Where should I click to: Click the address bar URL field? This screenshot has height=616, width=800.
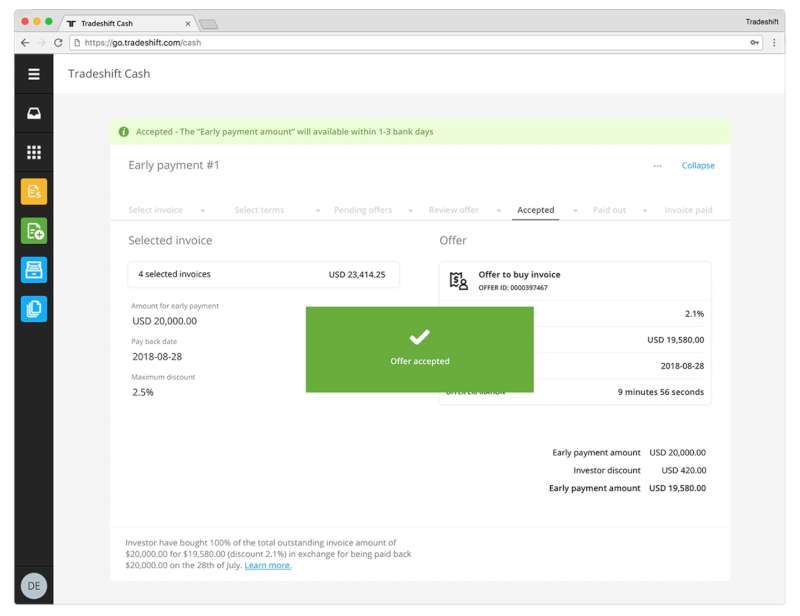coord(416,43)
